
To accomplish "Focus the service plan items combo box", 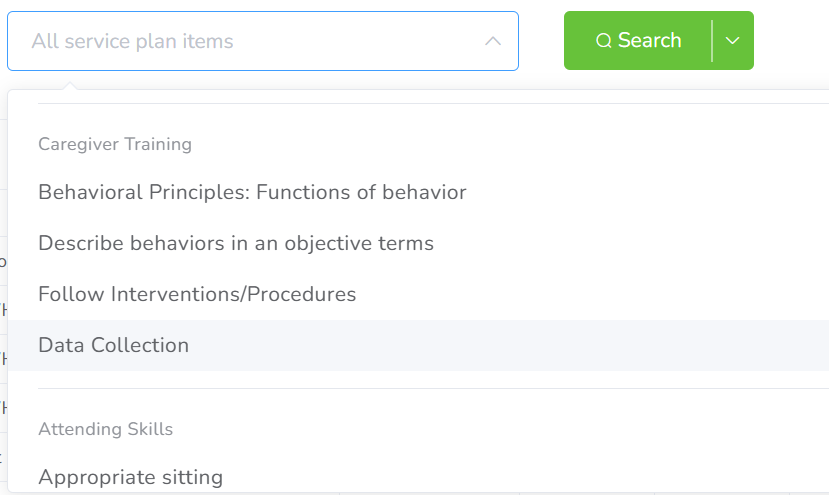I will coord(240,41).
